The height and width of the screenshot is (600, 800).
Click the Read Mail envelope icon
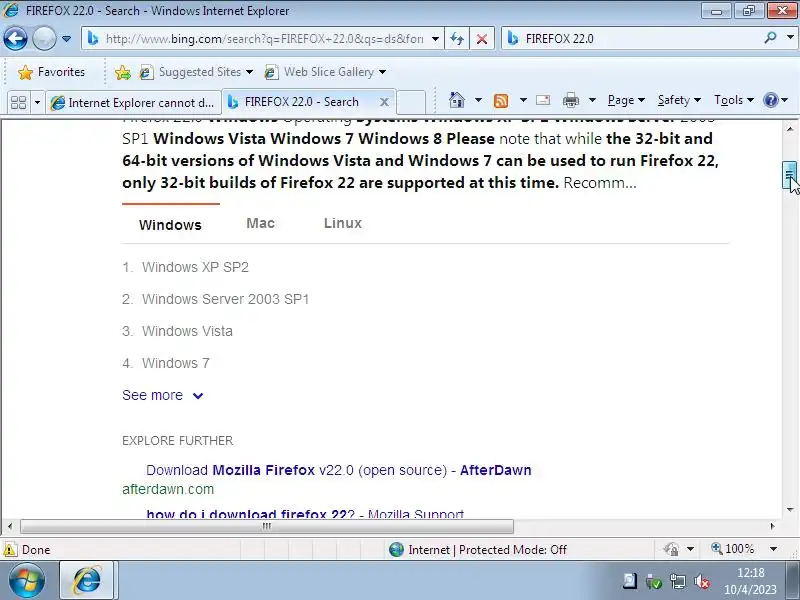(543, 100)
